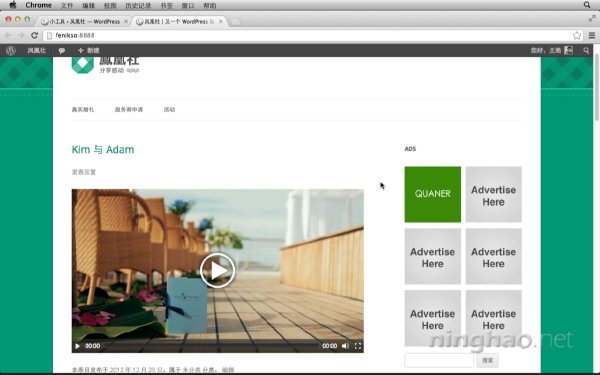
Task: Close the active 凤凰社 tab
Action: click(x=221, y=21)
